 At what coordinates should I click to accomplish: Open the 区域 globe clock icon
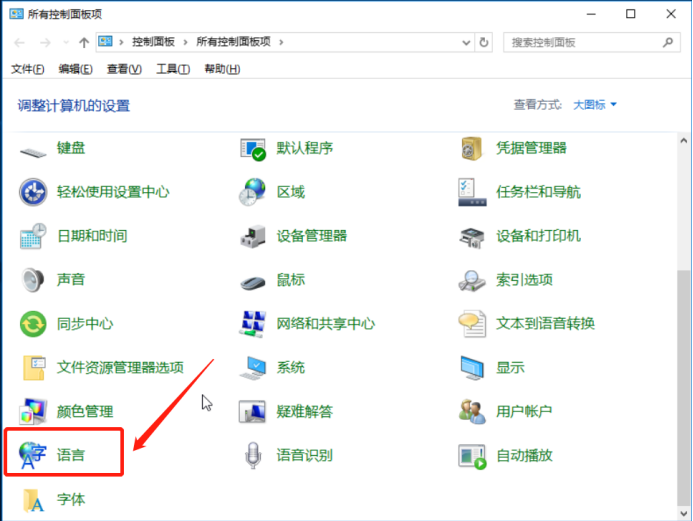pos(252,192)
